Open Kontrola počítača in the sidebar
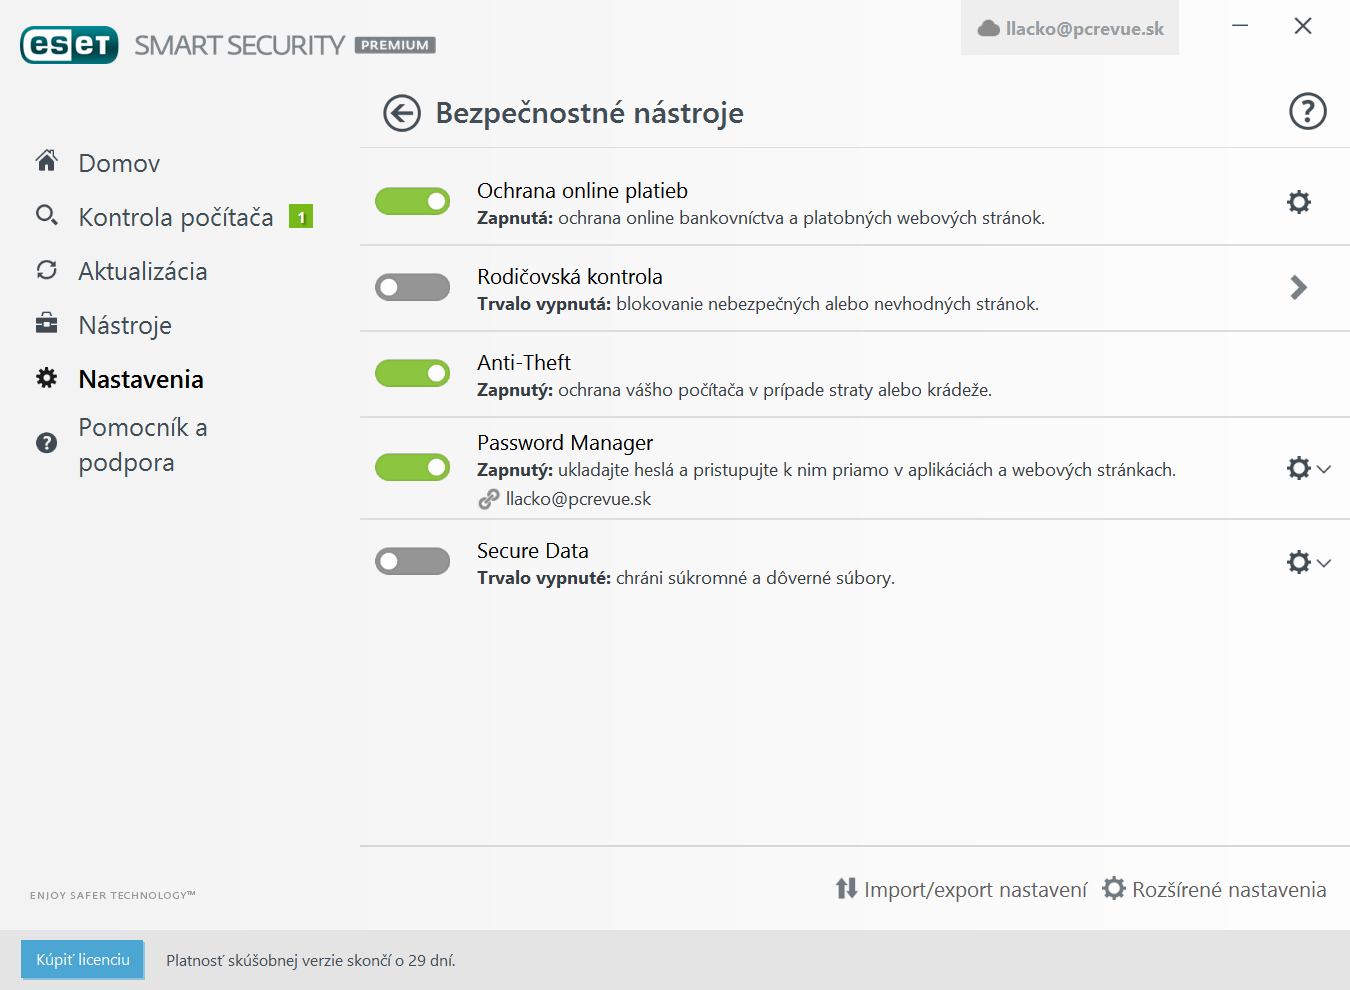 [175, 217]
